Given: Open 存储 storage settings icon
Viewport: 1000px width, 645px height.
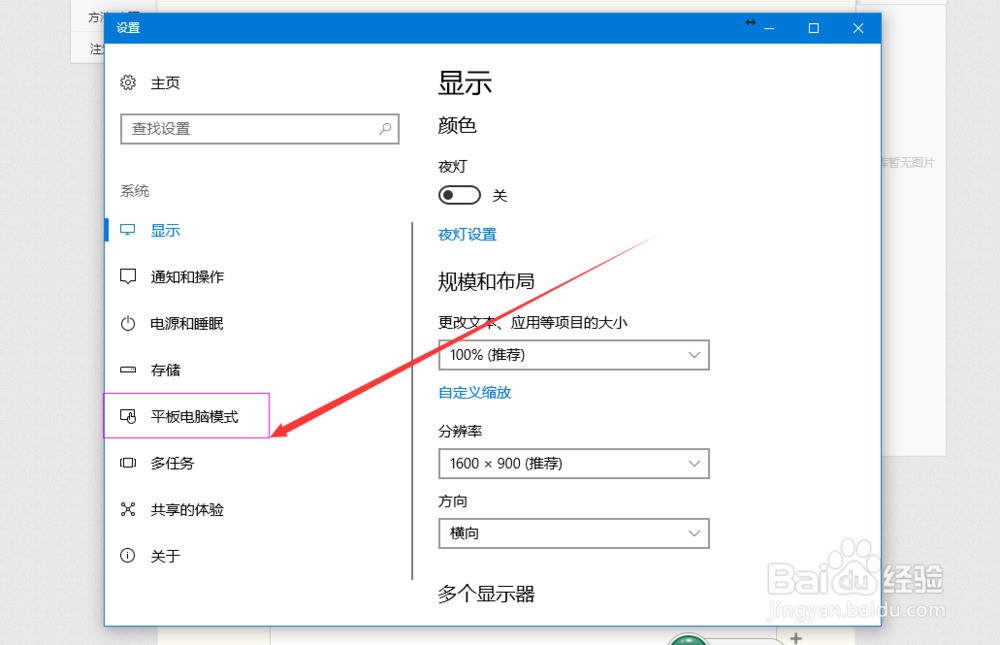Looking at the screenshot, I should pos(127,370).
